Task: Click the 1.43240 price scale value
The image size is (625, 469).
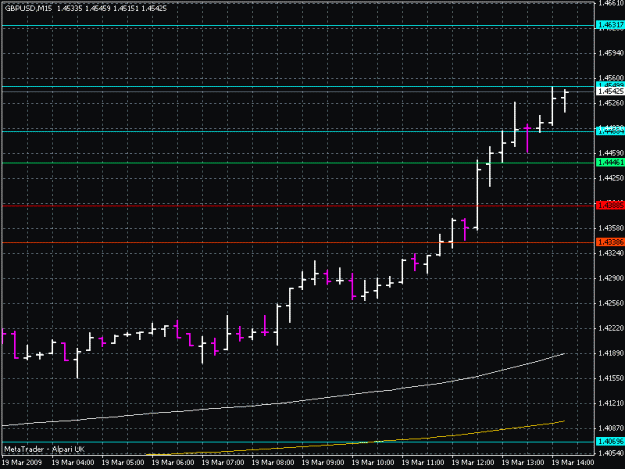Action: pos(611,253)
